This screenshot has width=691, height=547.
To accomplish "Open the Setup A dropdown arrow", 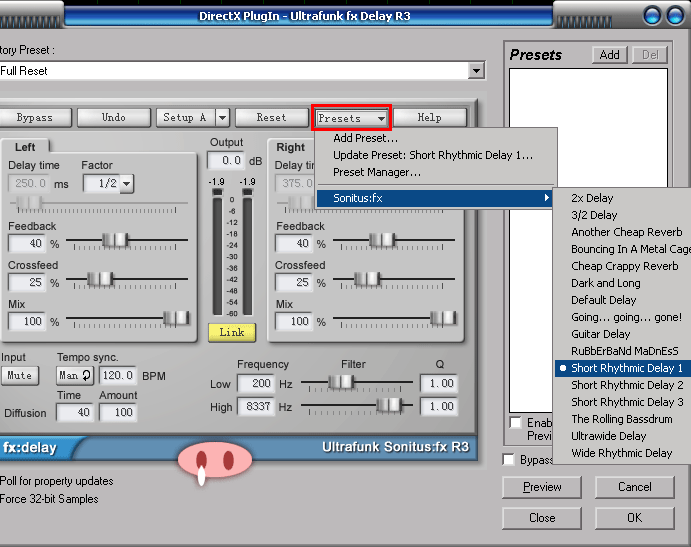I will click(x=222, y=118).
